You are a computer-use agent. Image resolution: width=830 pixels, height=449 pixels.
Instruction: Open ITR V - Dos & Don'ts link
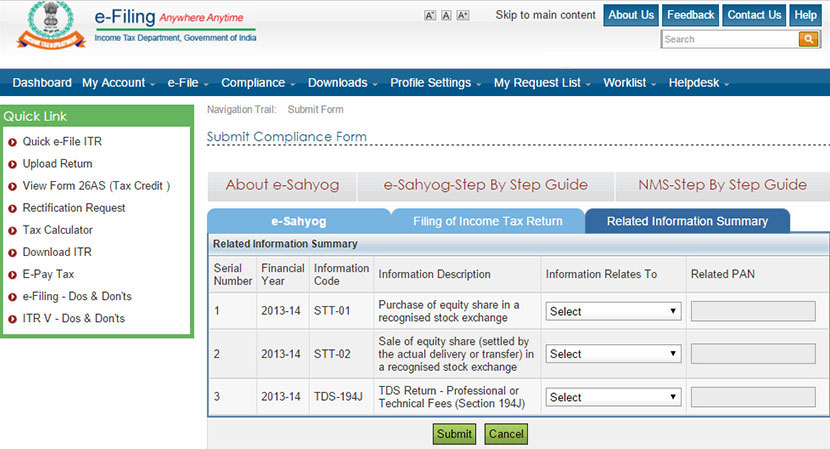[74, 319]
